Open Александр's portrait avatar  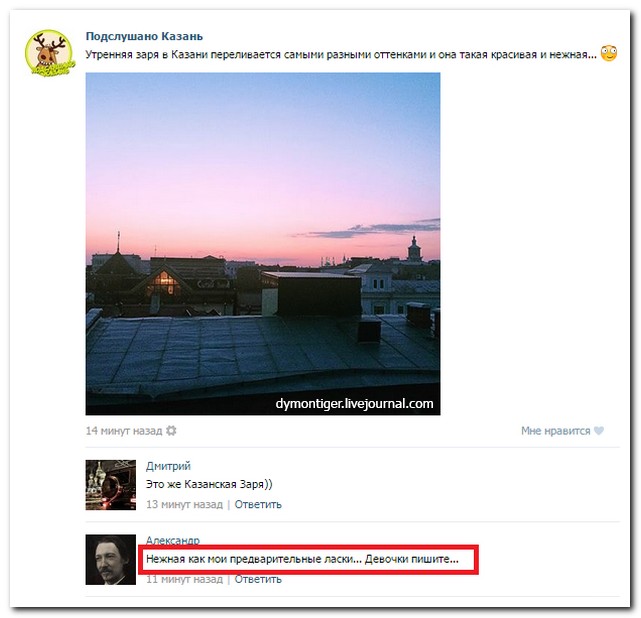coord(111,560)
